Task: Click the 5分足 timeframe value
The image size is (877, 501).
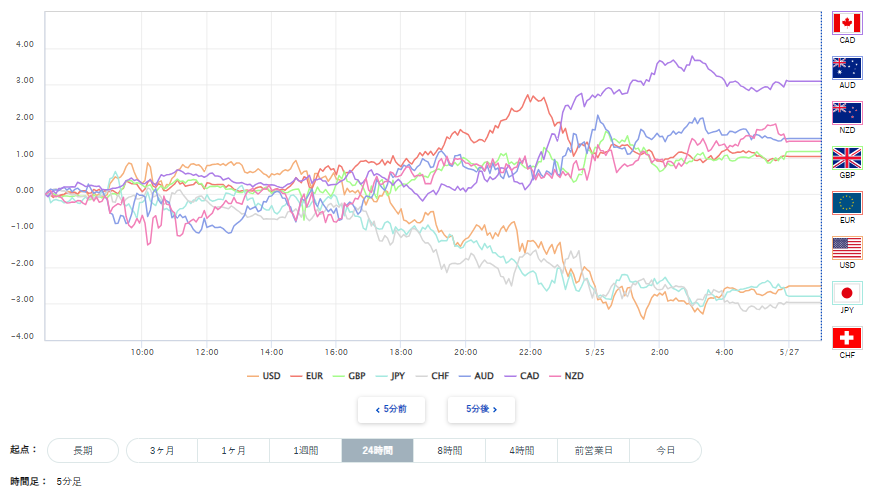Action: (x=69, y=481)
